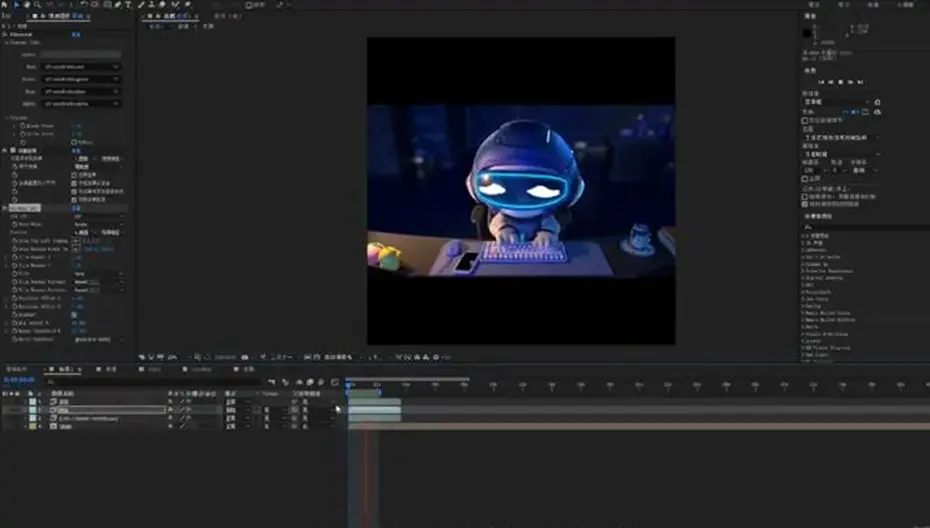Step back one frame in Preview panel
This screenshot has width=930, height=528.
(831, 82)
